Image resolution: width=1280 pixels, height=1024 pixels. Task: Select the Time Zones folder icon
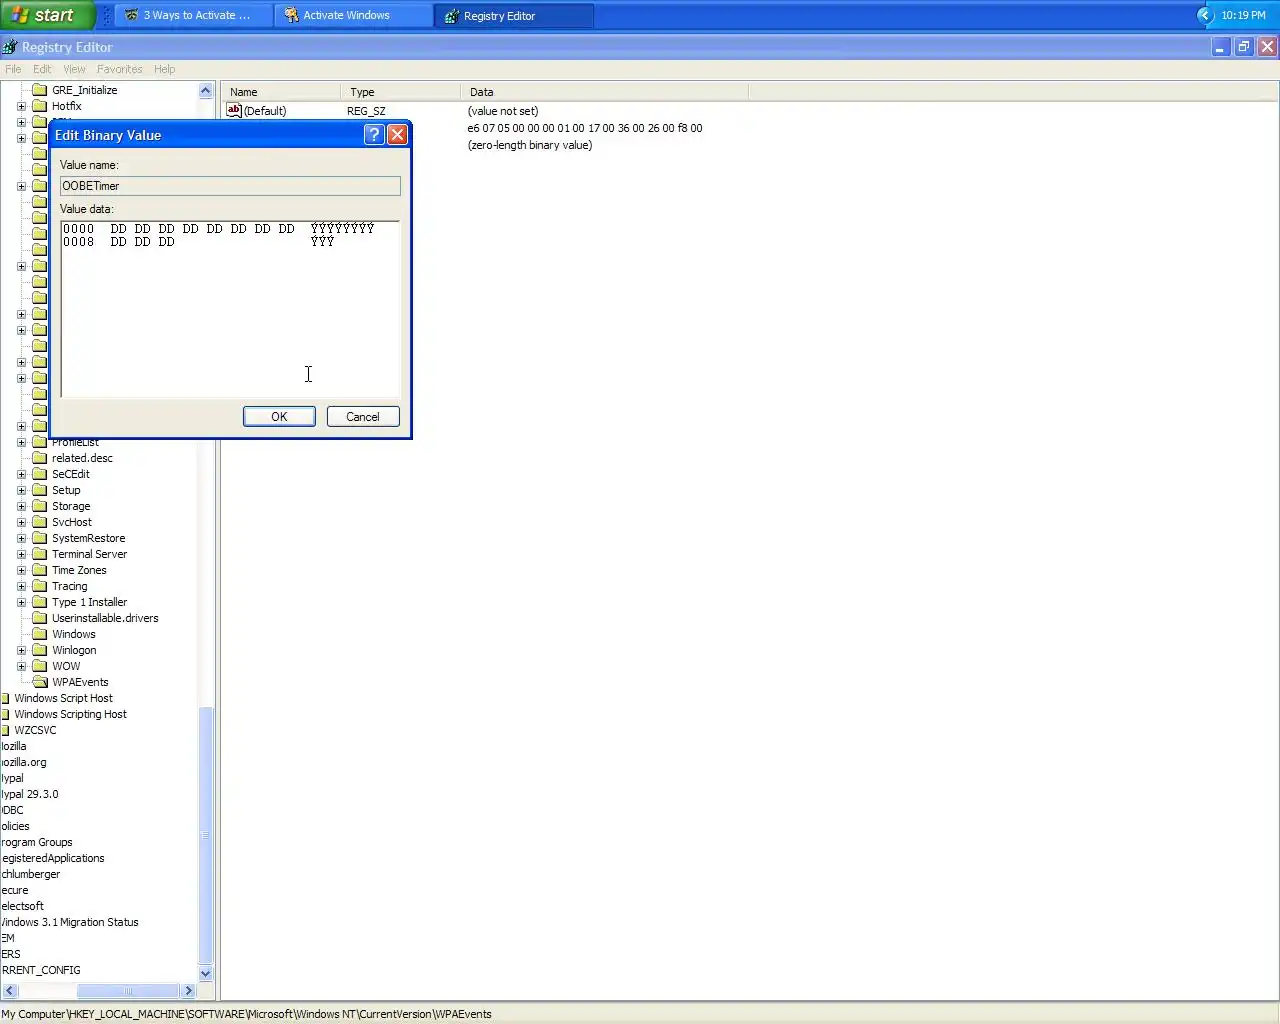40,570
